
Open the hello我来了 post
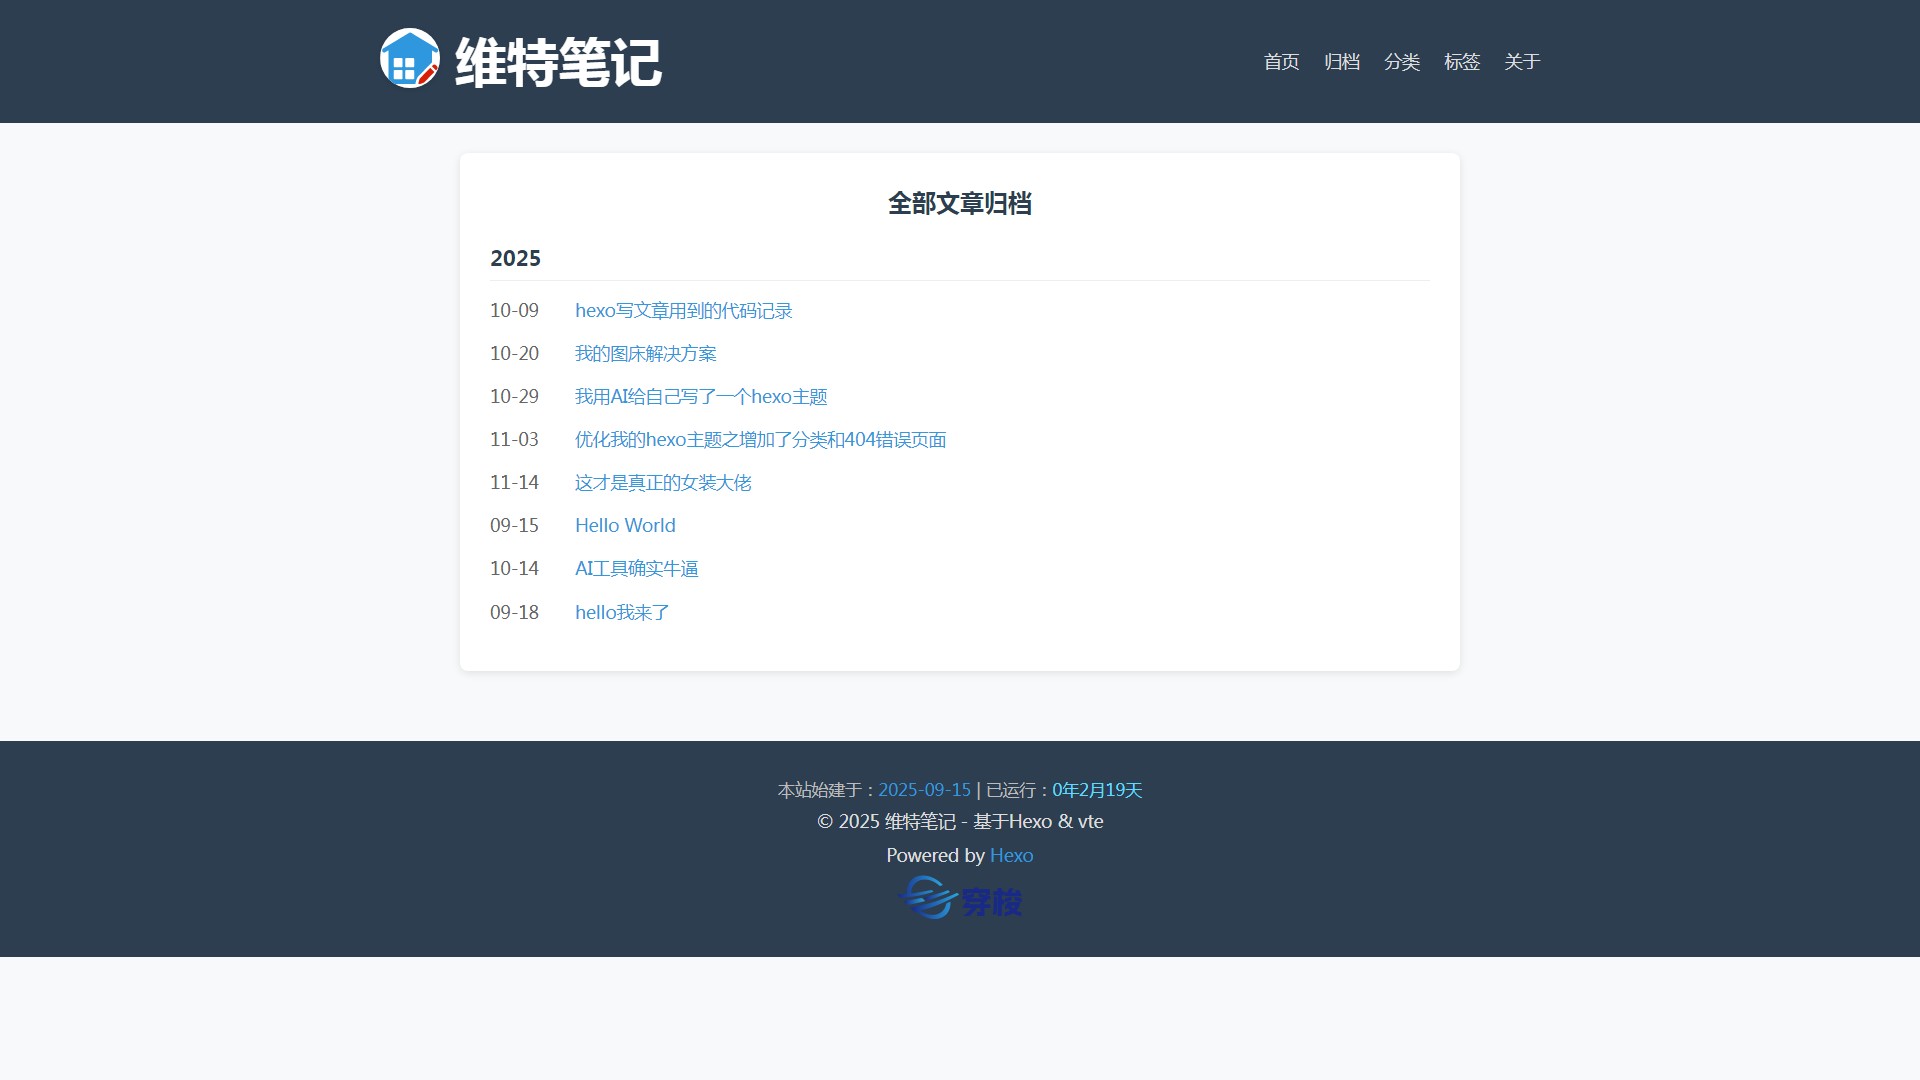coord(621,613)
